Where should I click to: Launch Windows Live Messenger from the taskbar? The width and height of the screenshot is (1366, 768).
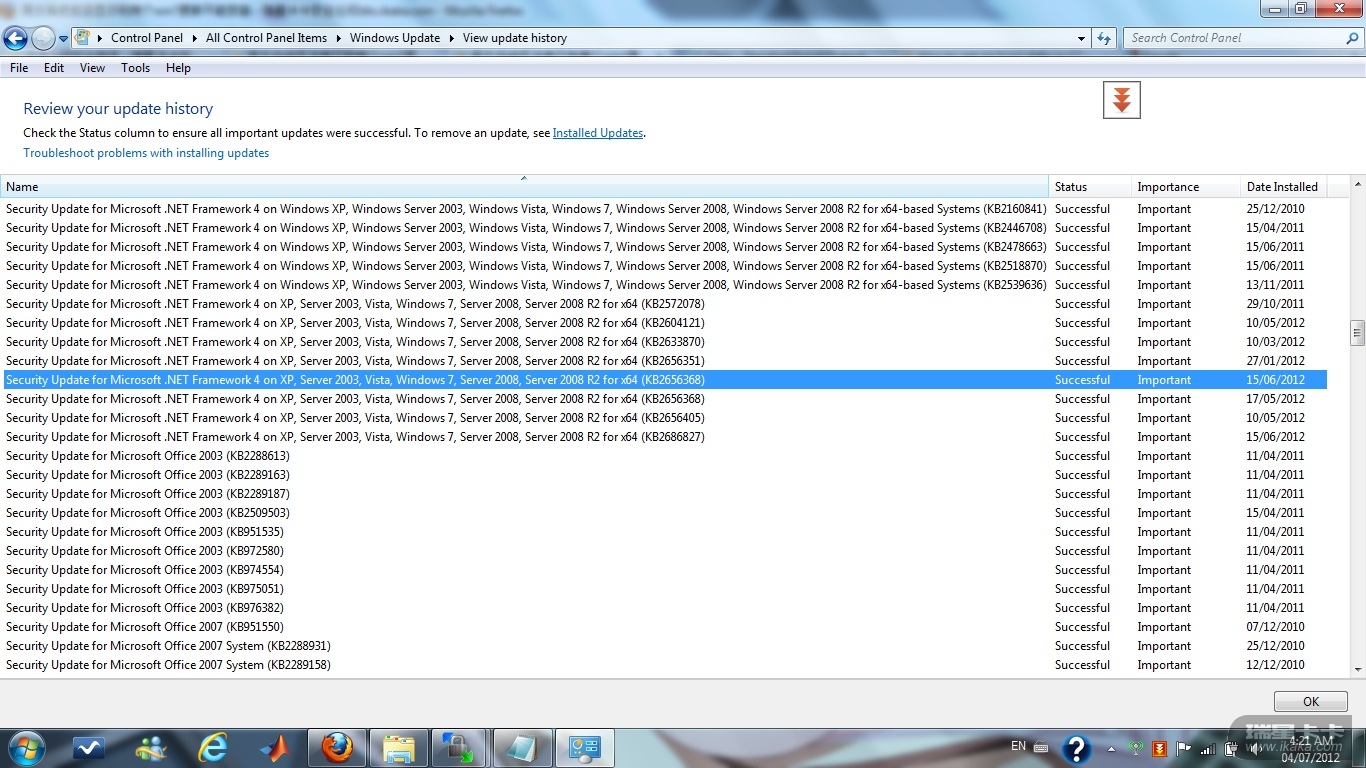click(x=151, y=748)
